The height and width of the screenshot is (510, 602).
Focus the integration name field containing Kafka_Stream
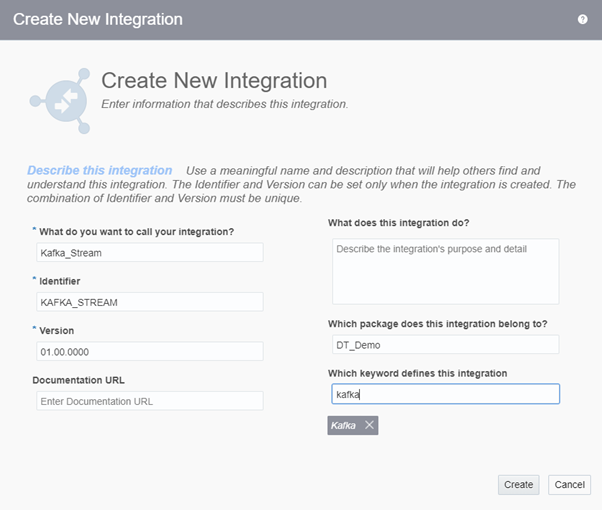pos(148,252)
